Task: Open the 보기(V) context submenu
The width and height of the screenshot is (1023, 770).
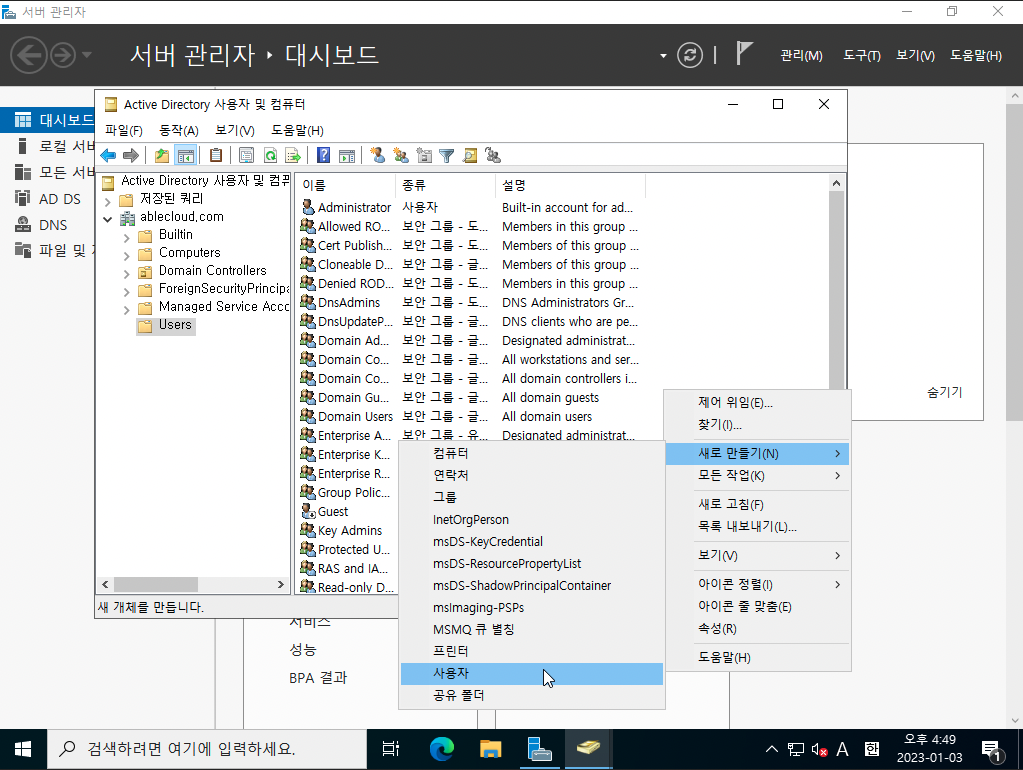Action: pos(757,555)
